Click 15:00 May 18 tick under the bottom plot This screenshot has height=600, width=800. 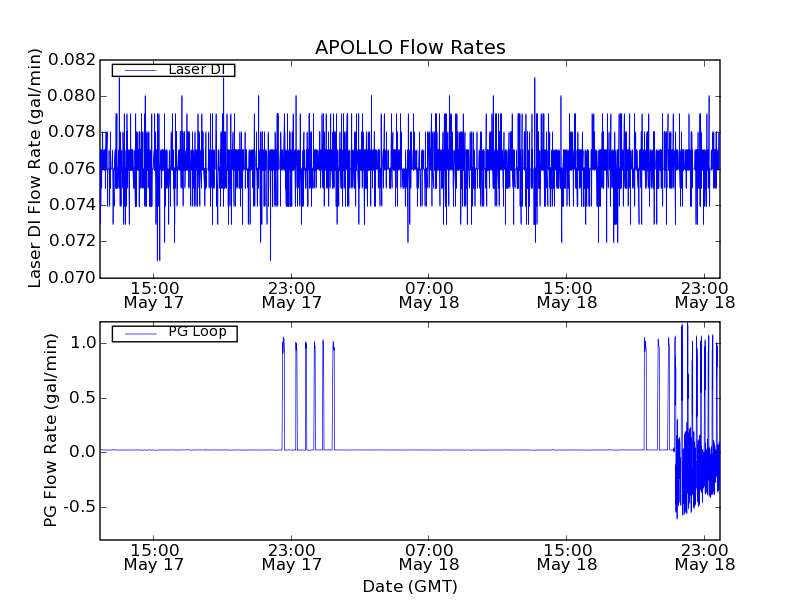[567, 556]
